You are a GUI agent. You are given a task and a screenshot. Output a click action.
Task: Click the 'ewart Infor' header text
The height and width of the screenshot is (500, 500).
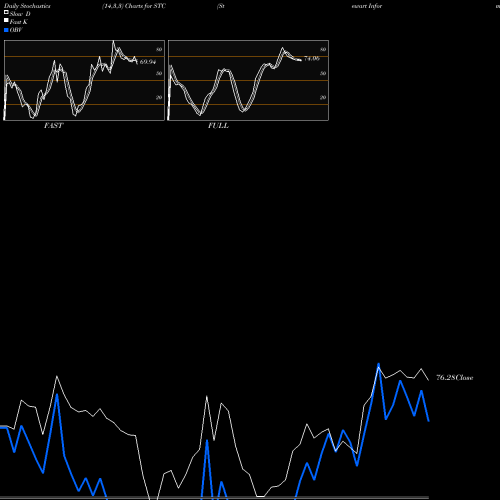point(367,6)
